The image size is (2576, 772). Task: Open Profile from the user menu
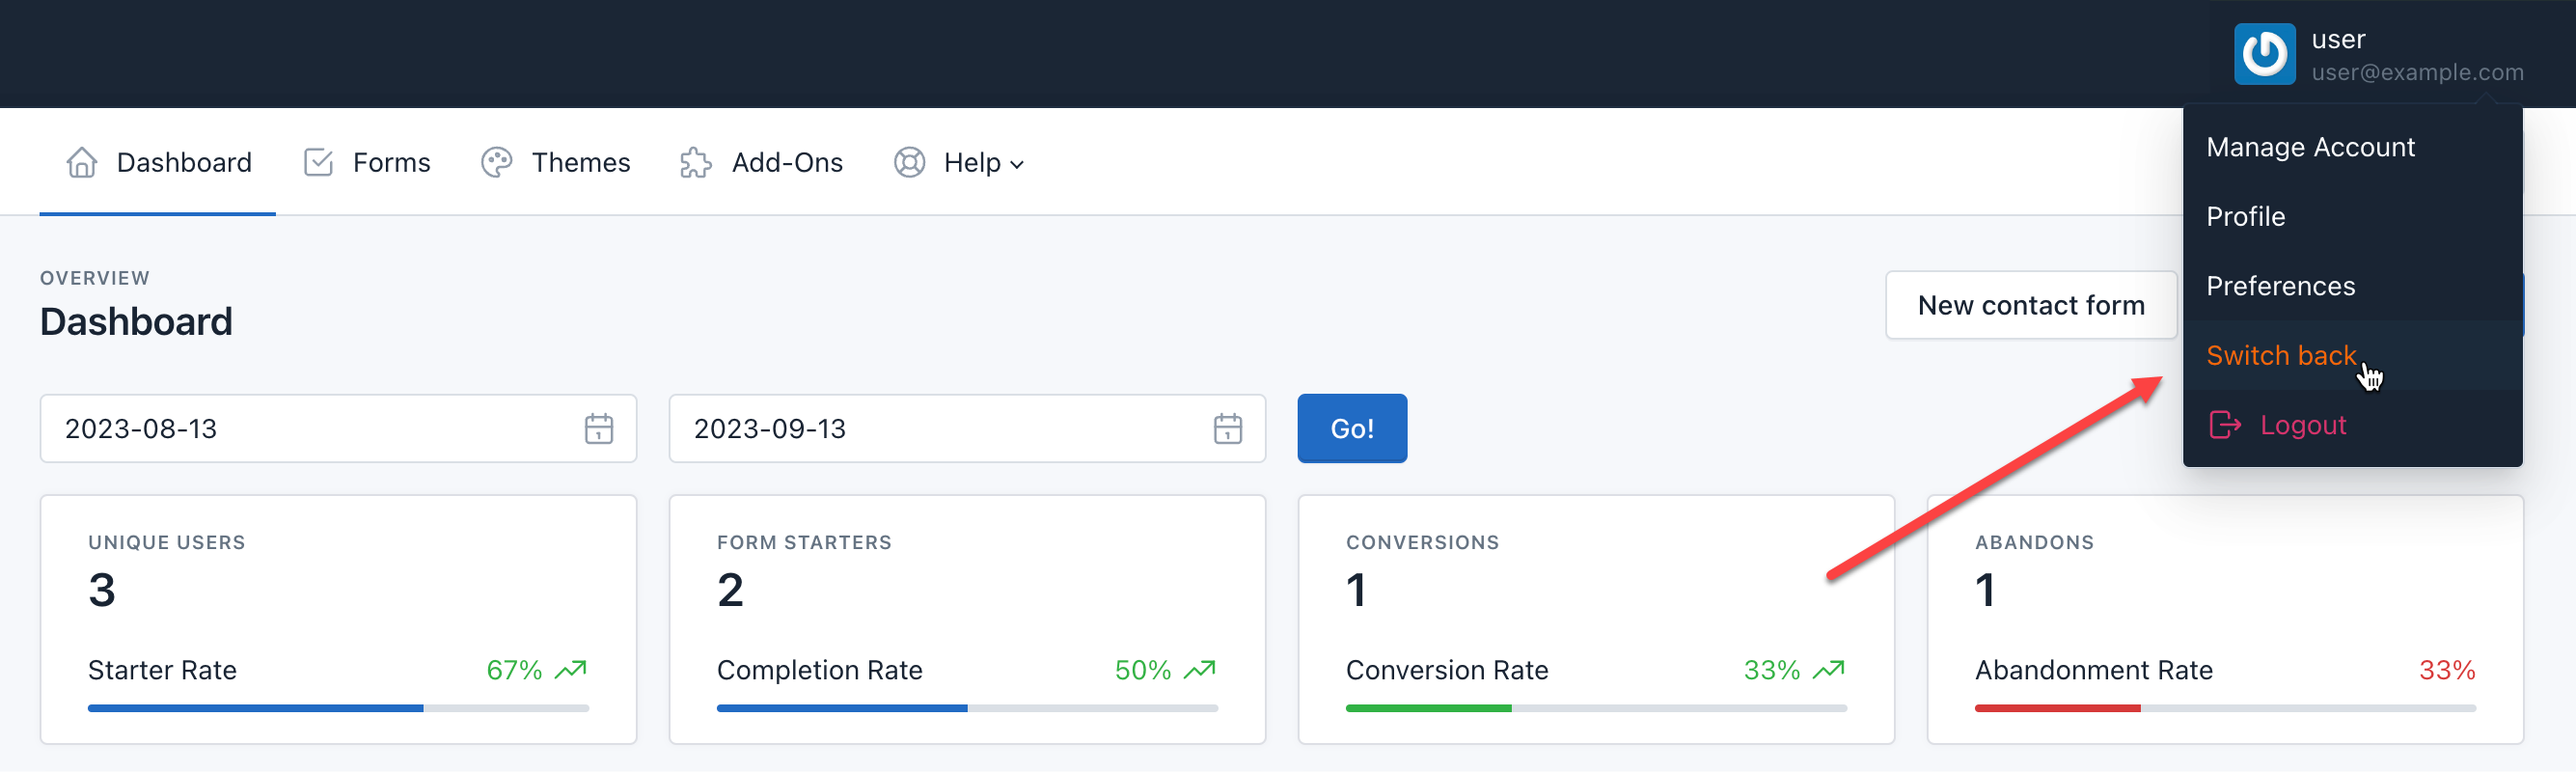(2245, 217)
